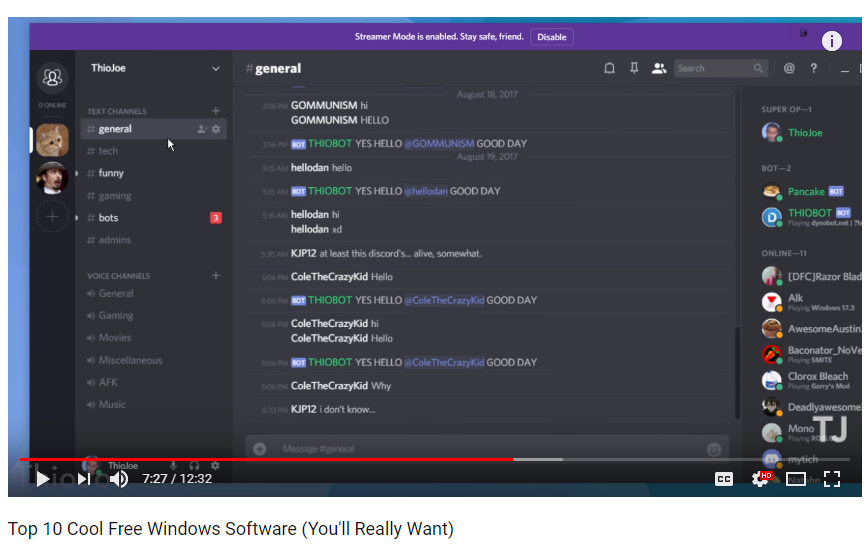
Task: Select the cat avatar server
Action: click(x=53, y=140)
